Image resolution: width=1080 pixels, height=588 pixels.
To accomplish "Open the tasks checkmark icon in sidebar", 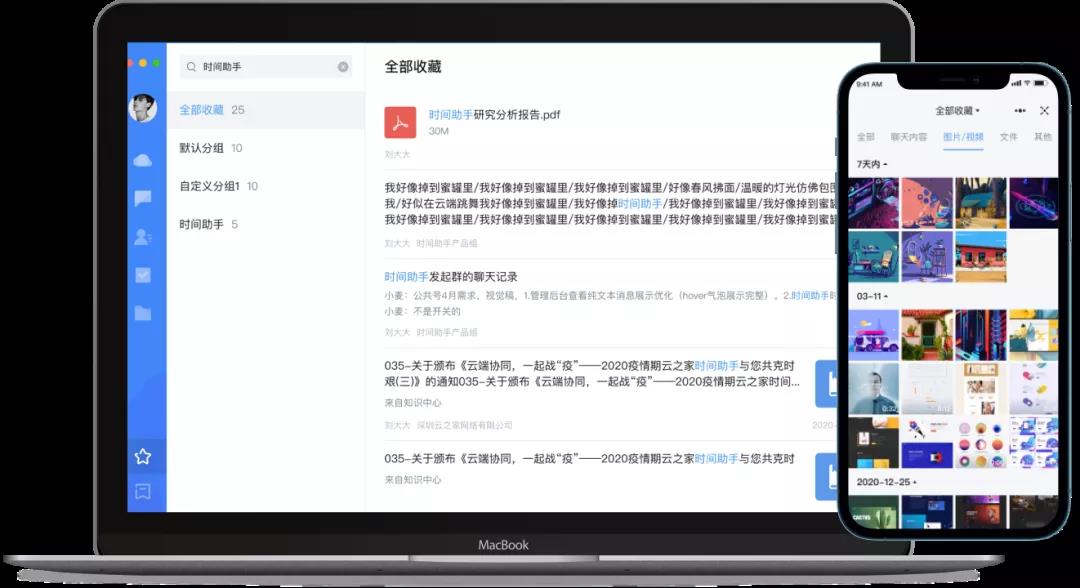I will point(143,275).
